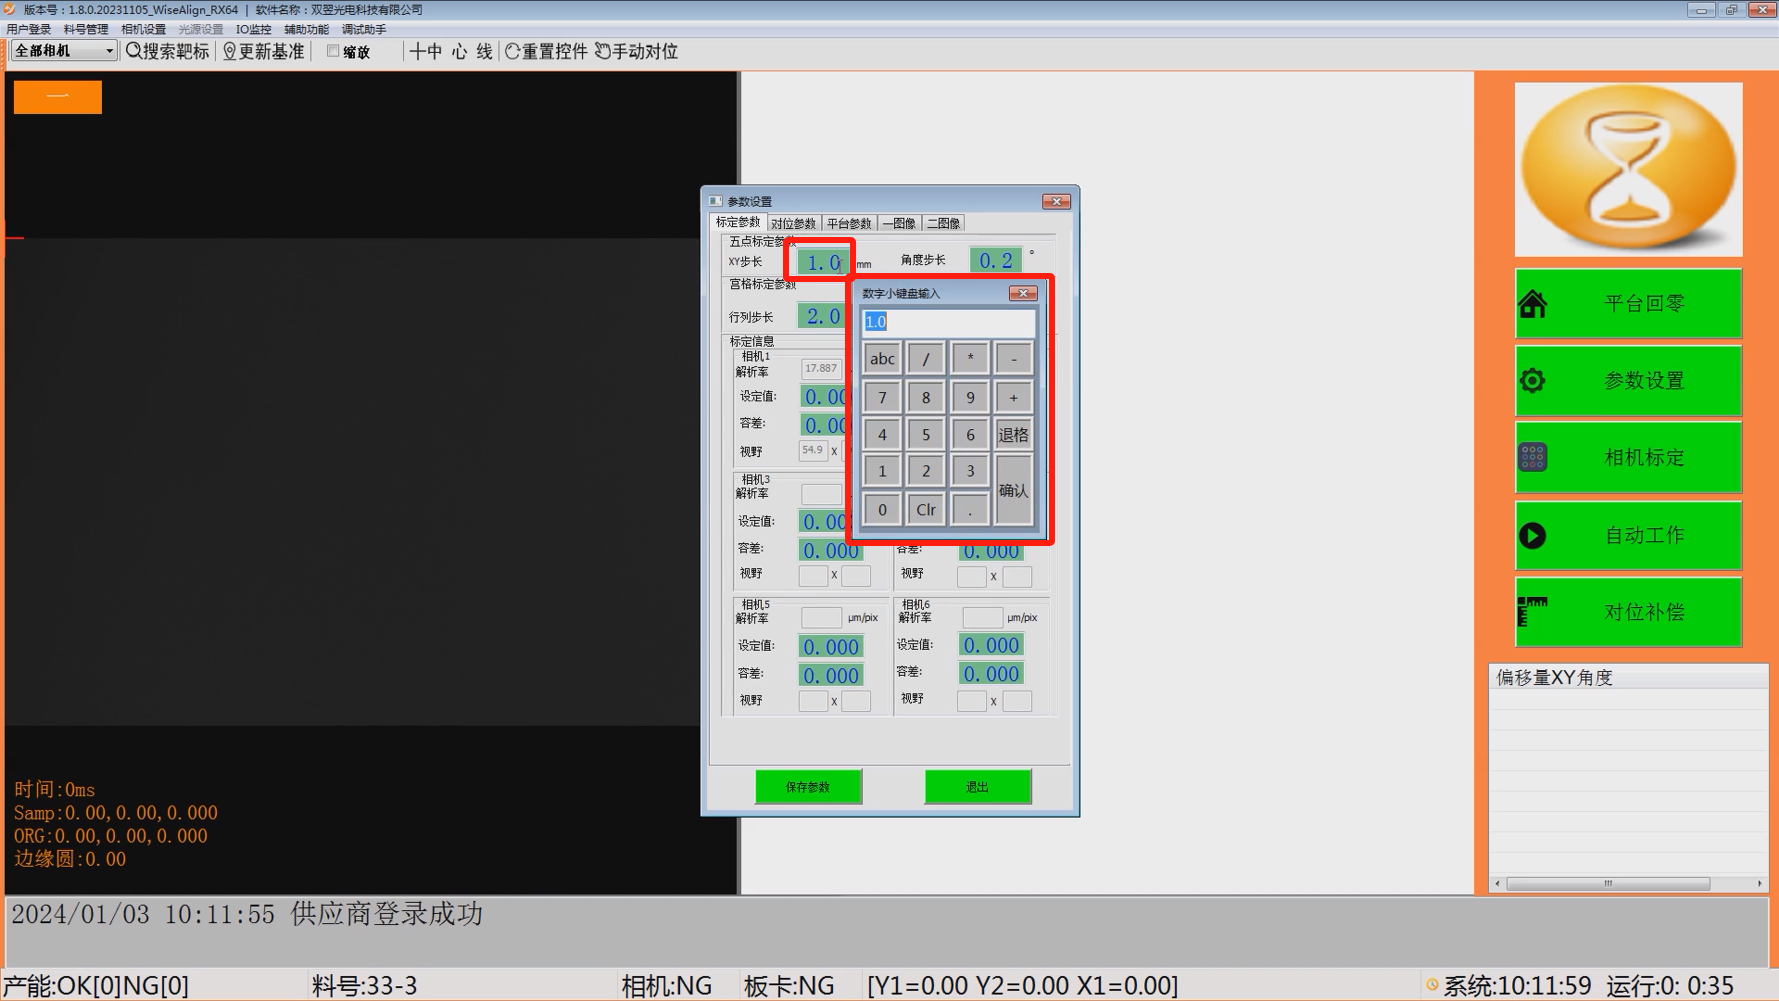Click the 搜索靶标 search target tool

(x=168, y=52)
